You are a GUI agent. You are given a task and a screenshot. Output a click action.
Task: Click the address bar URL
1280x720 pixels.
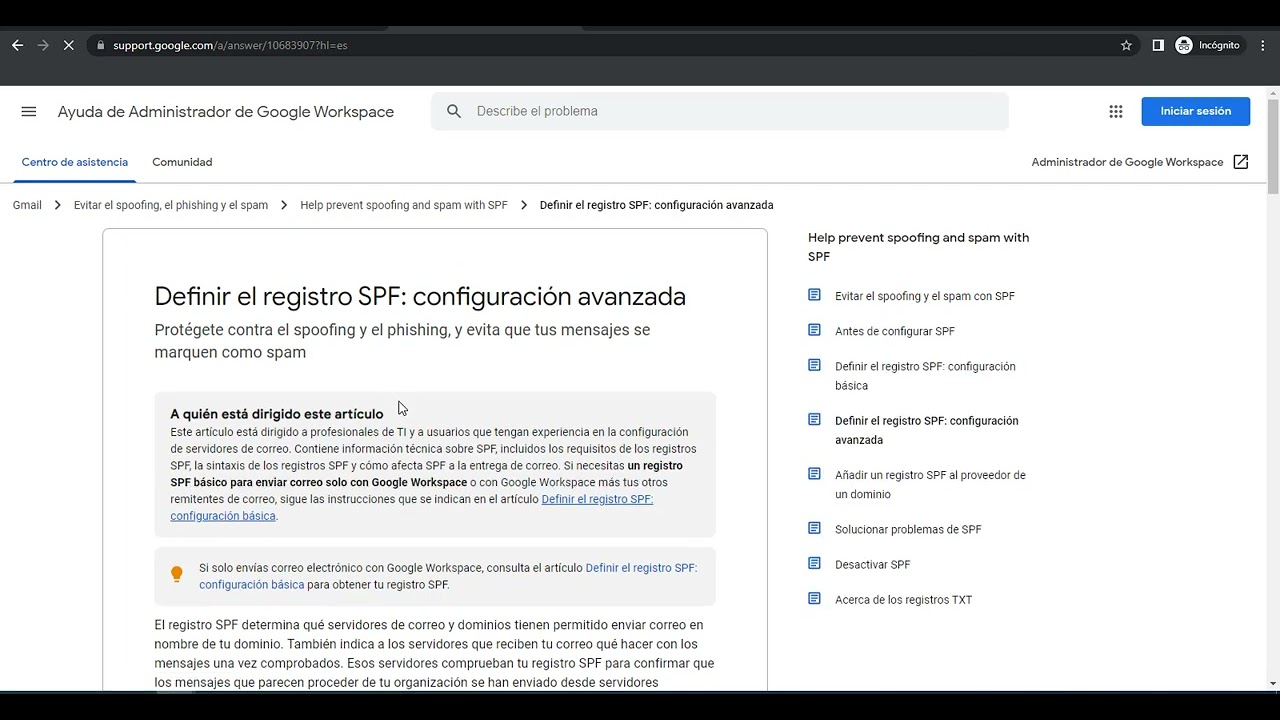230,45
